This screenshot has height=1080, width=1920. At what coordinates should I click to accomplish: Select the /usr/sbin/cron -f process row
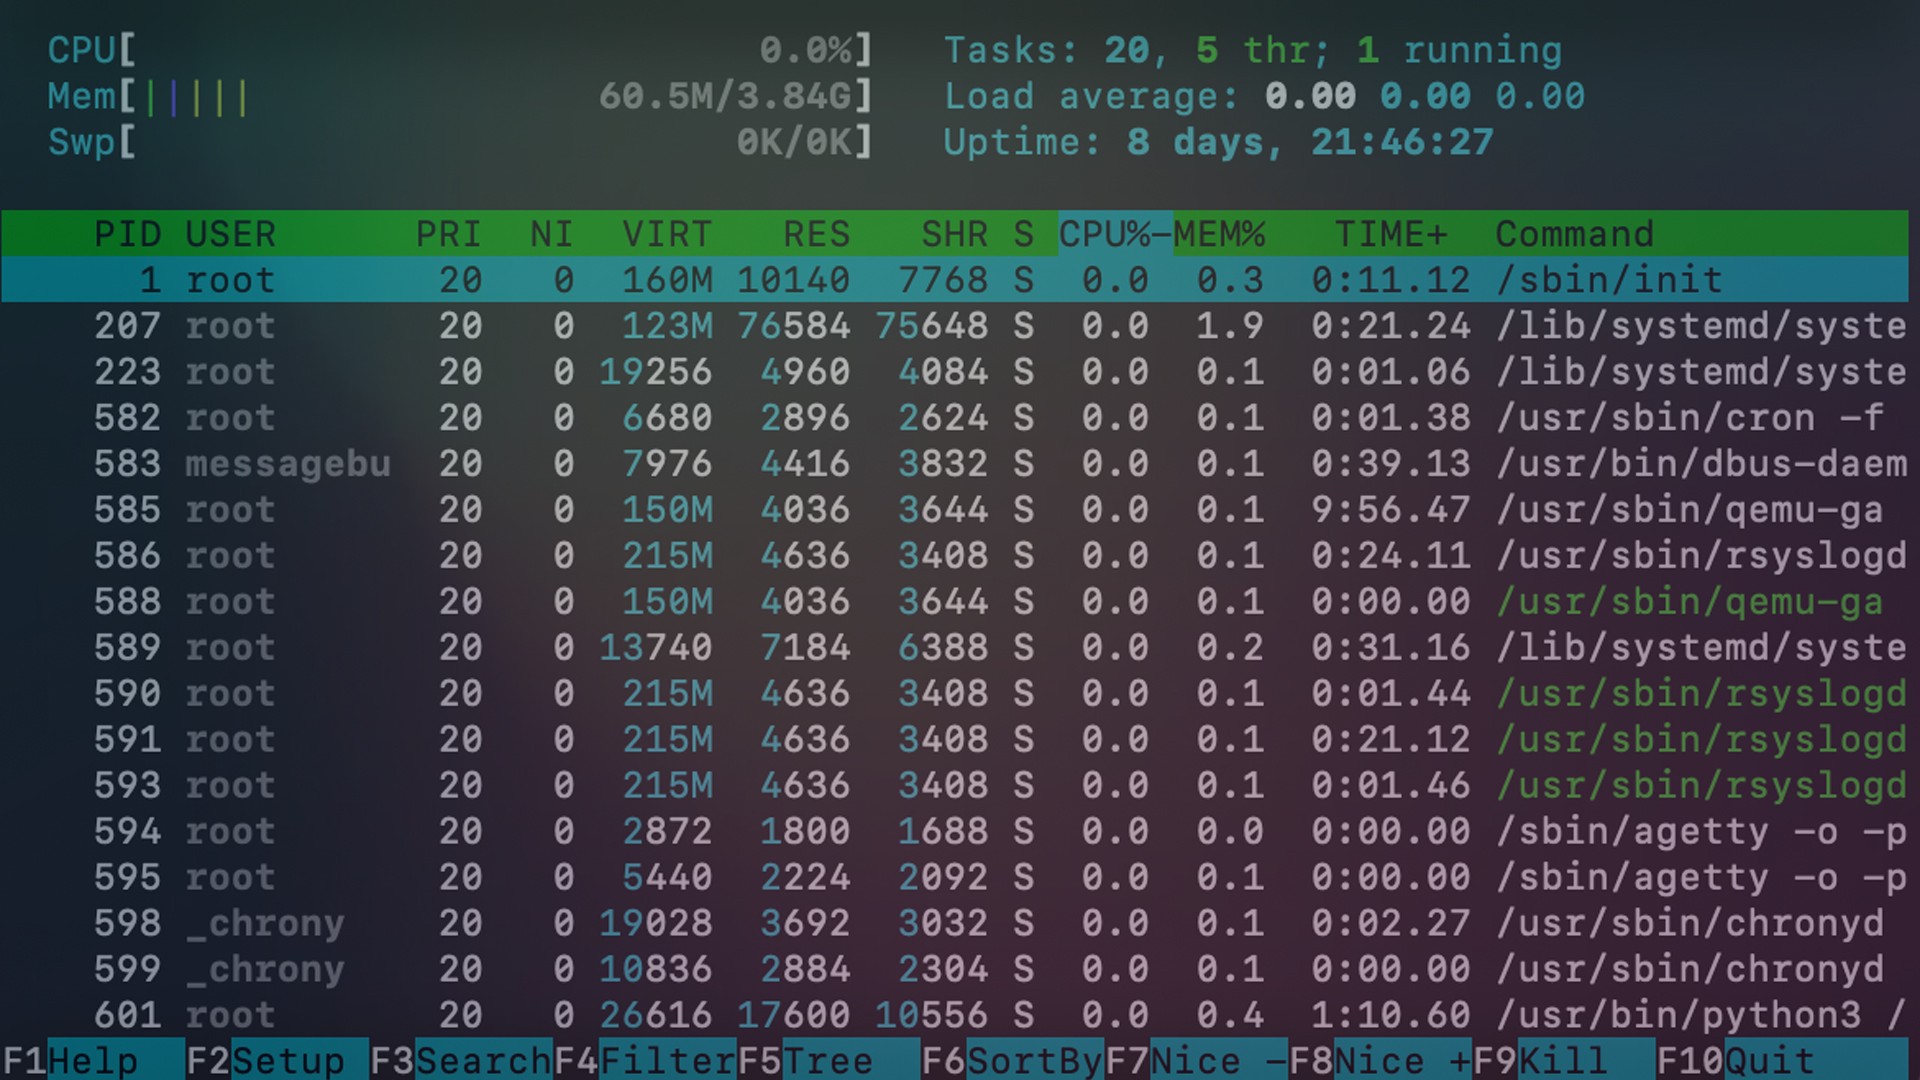point(1690,418)
